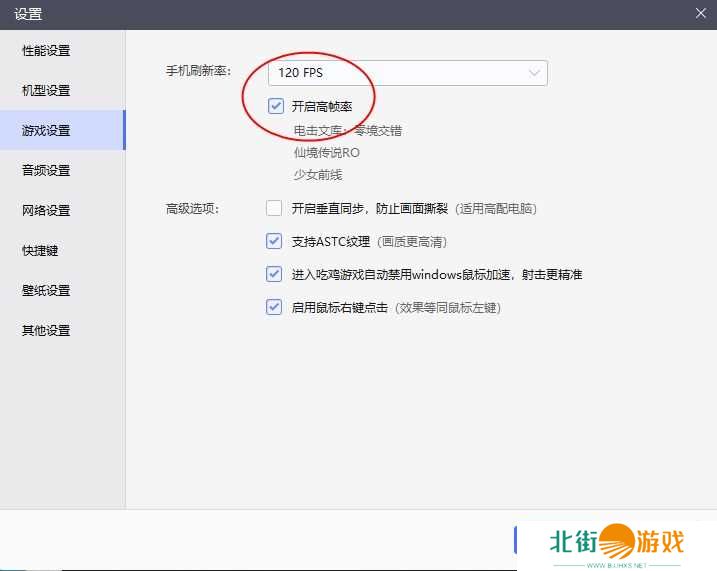Uncheck the 启用鼠标右键点击 checkbox
717x571 pixels.
tap(274, 307)
